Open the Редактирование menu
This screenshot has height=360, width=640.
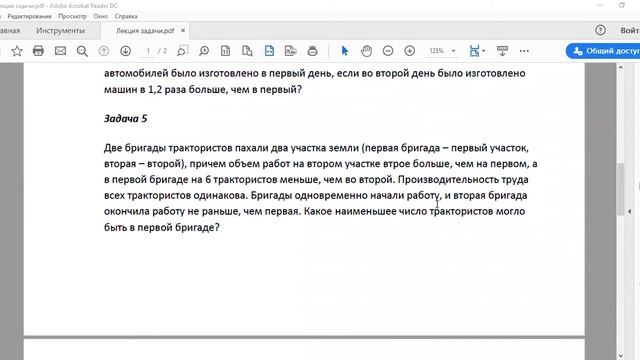pyautogui.click(x=29, y=16)
